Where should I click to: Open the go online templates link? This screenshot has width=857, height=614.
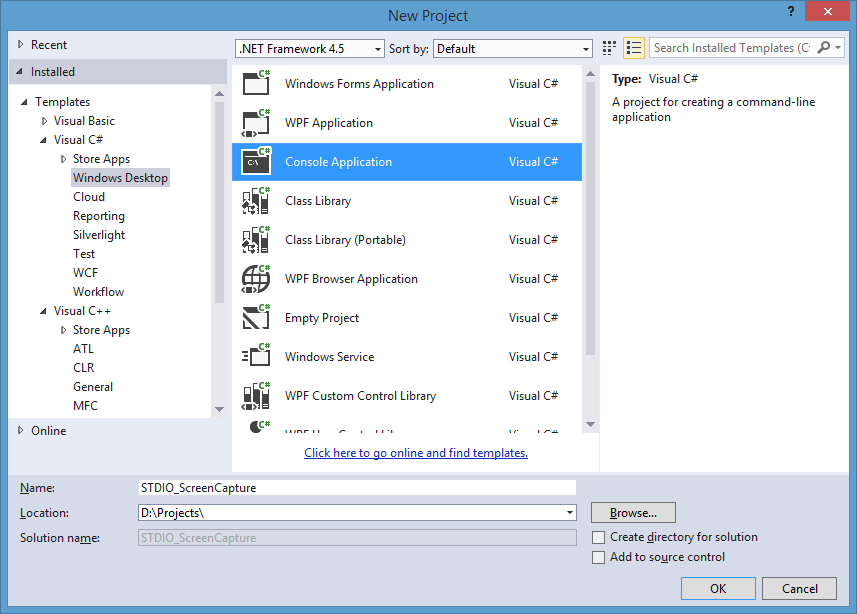[x=416, y=453]
